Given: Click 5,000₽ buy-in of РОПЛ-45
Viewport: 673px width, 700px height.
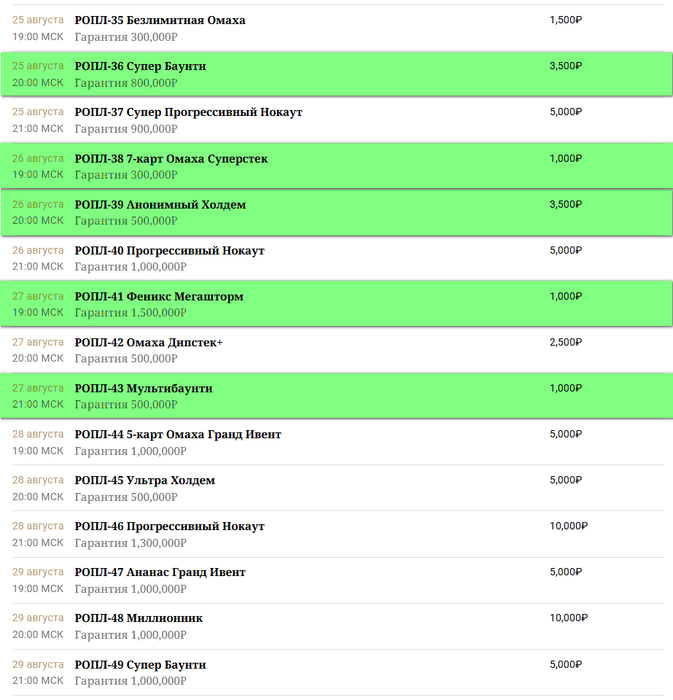Looking at the screenshot, I should [565, 480].
